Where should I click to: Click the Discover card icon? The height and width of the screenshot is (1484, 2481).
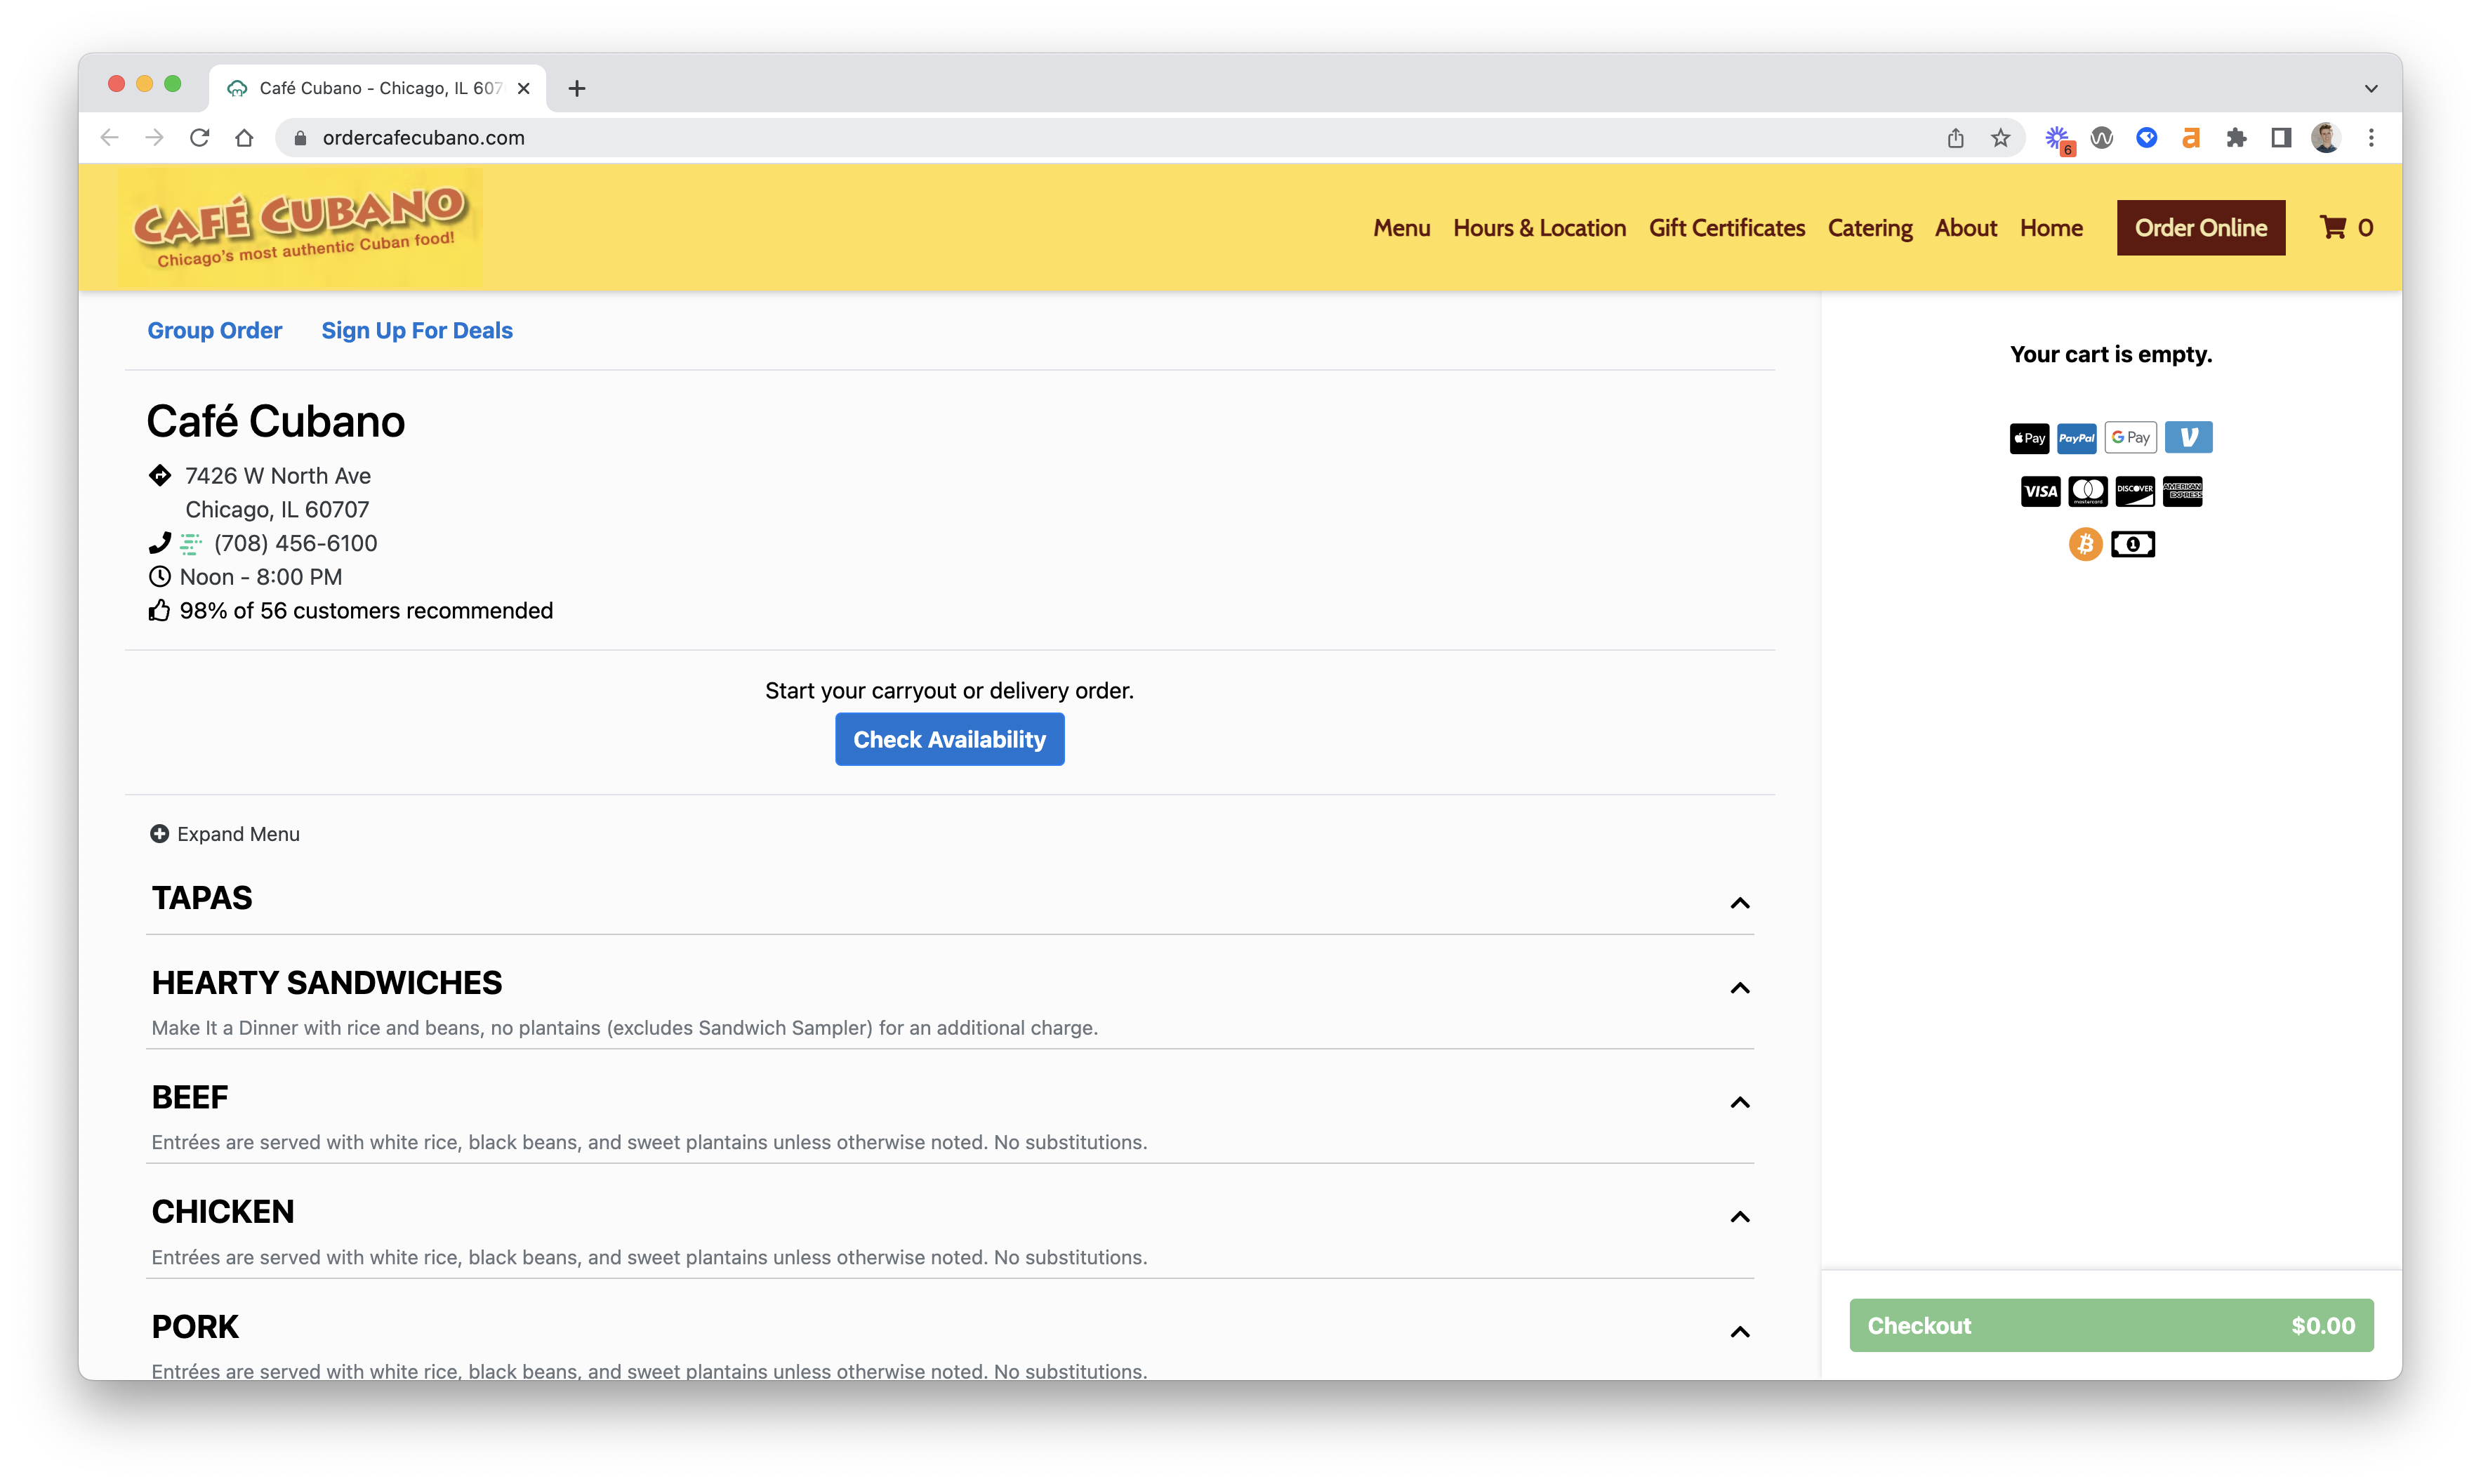[2135, 491]
